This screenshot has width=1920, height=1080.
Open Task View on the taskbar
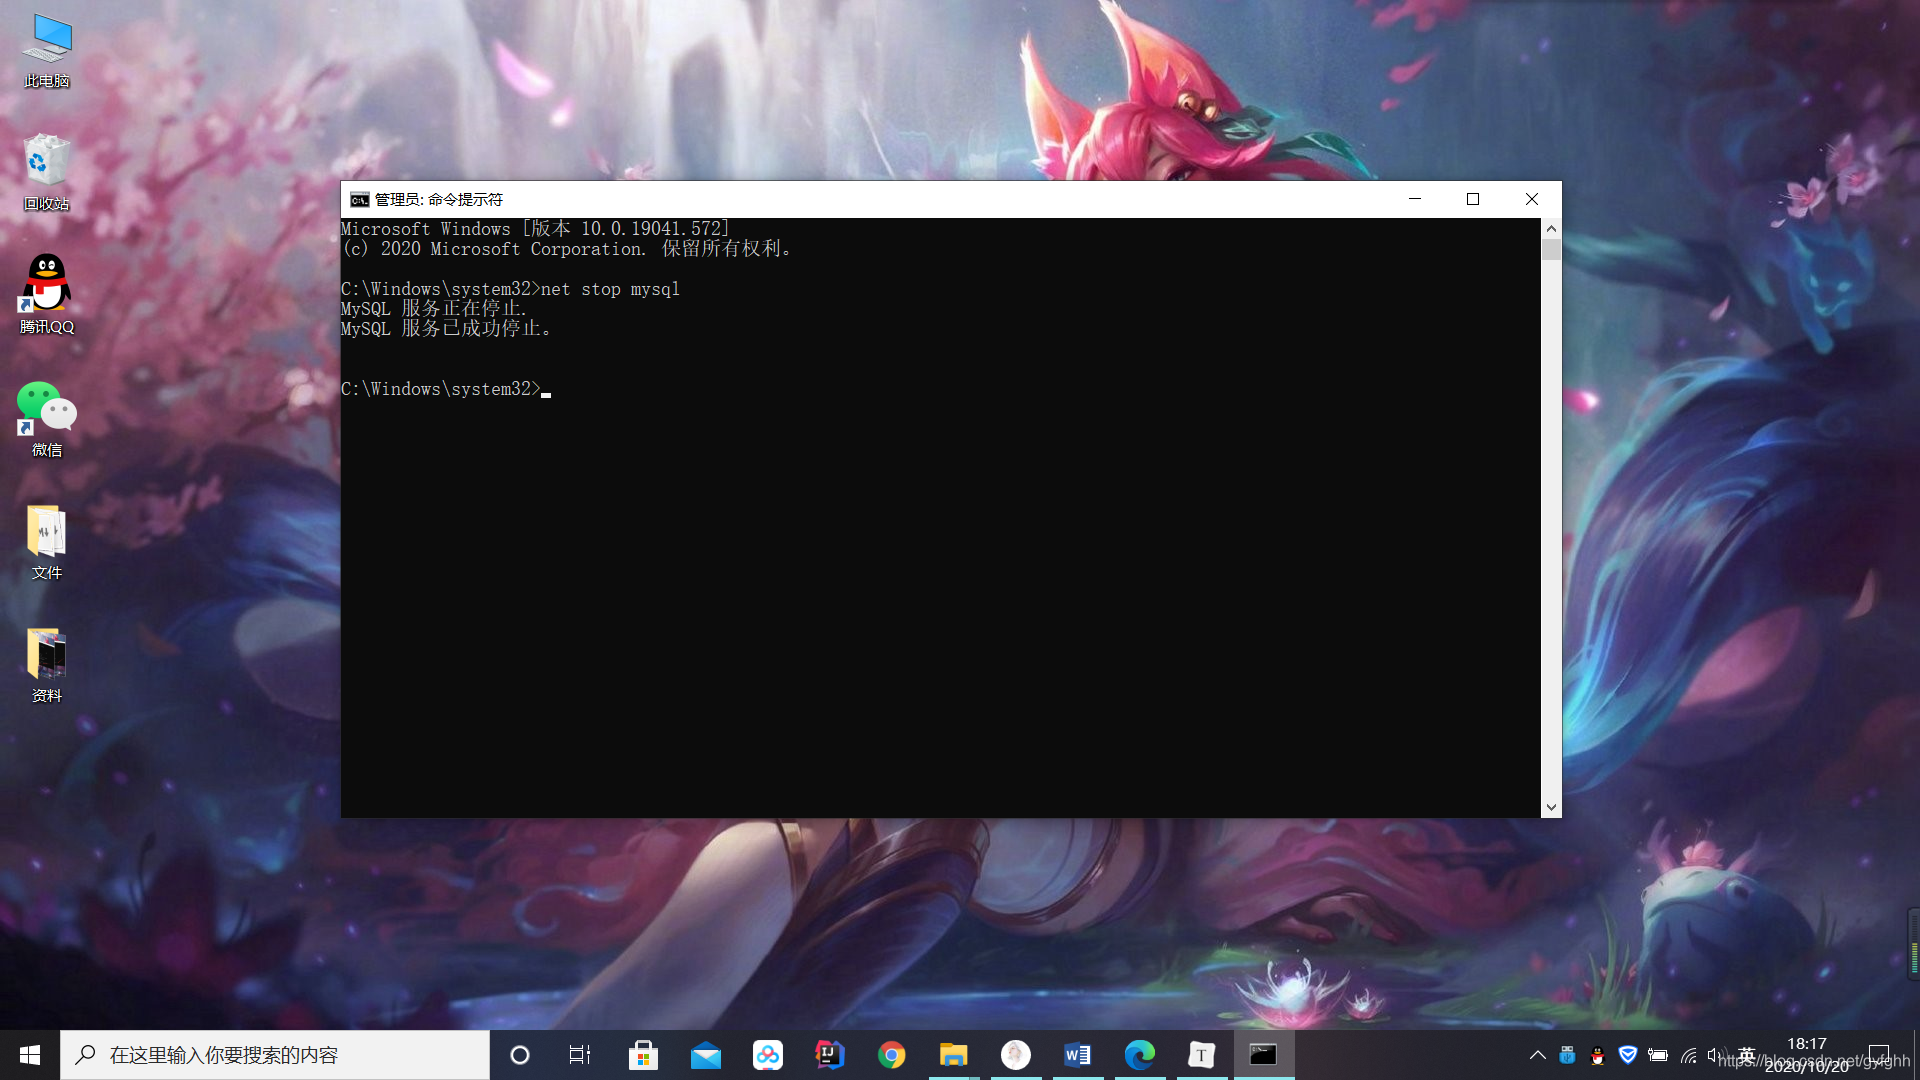click(x=580, y=1055)
